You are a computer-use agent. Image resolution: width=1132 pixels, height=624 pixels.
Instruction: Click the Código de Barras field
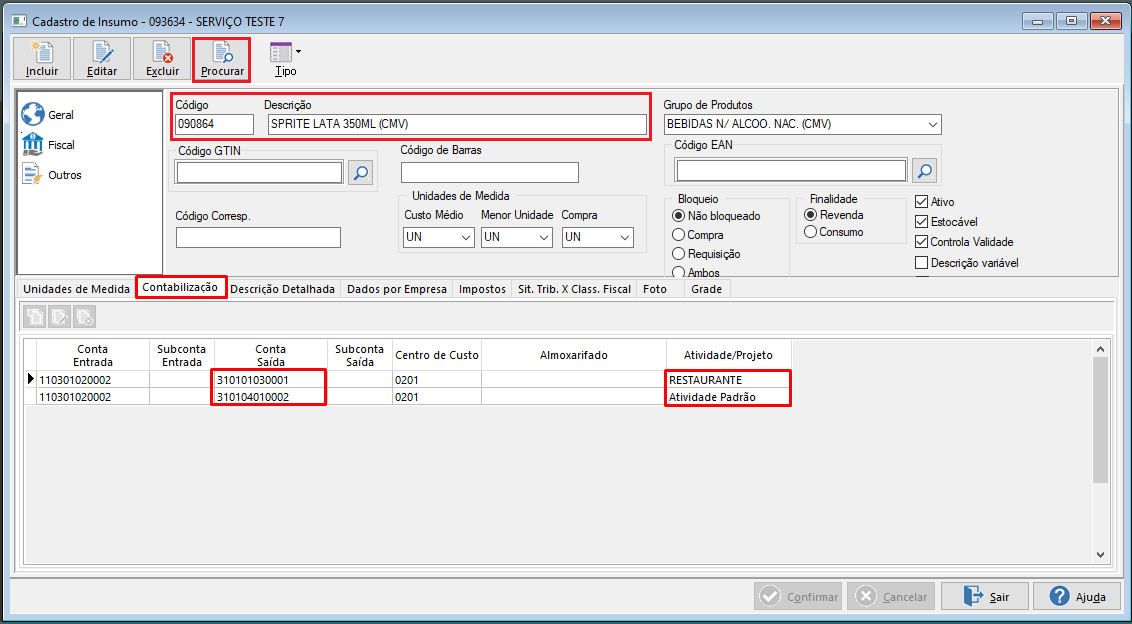(x=490, y=173)
